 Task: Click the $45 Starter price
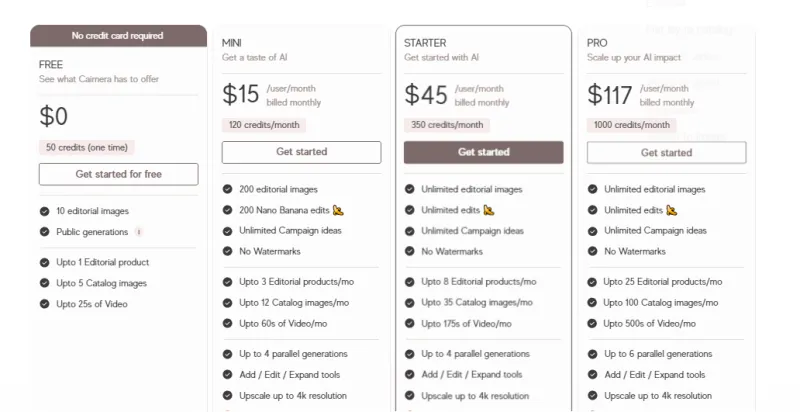pyautogui.click(x=426, y=95)
